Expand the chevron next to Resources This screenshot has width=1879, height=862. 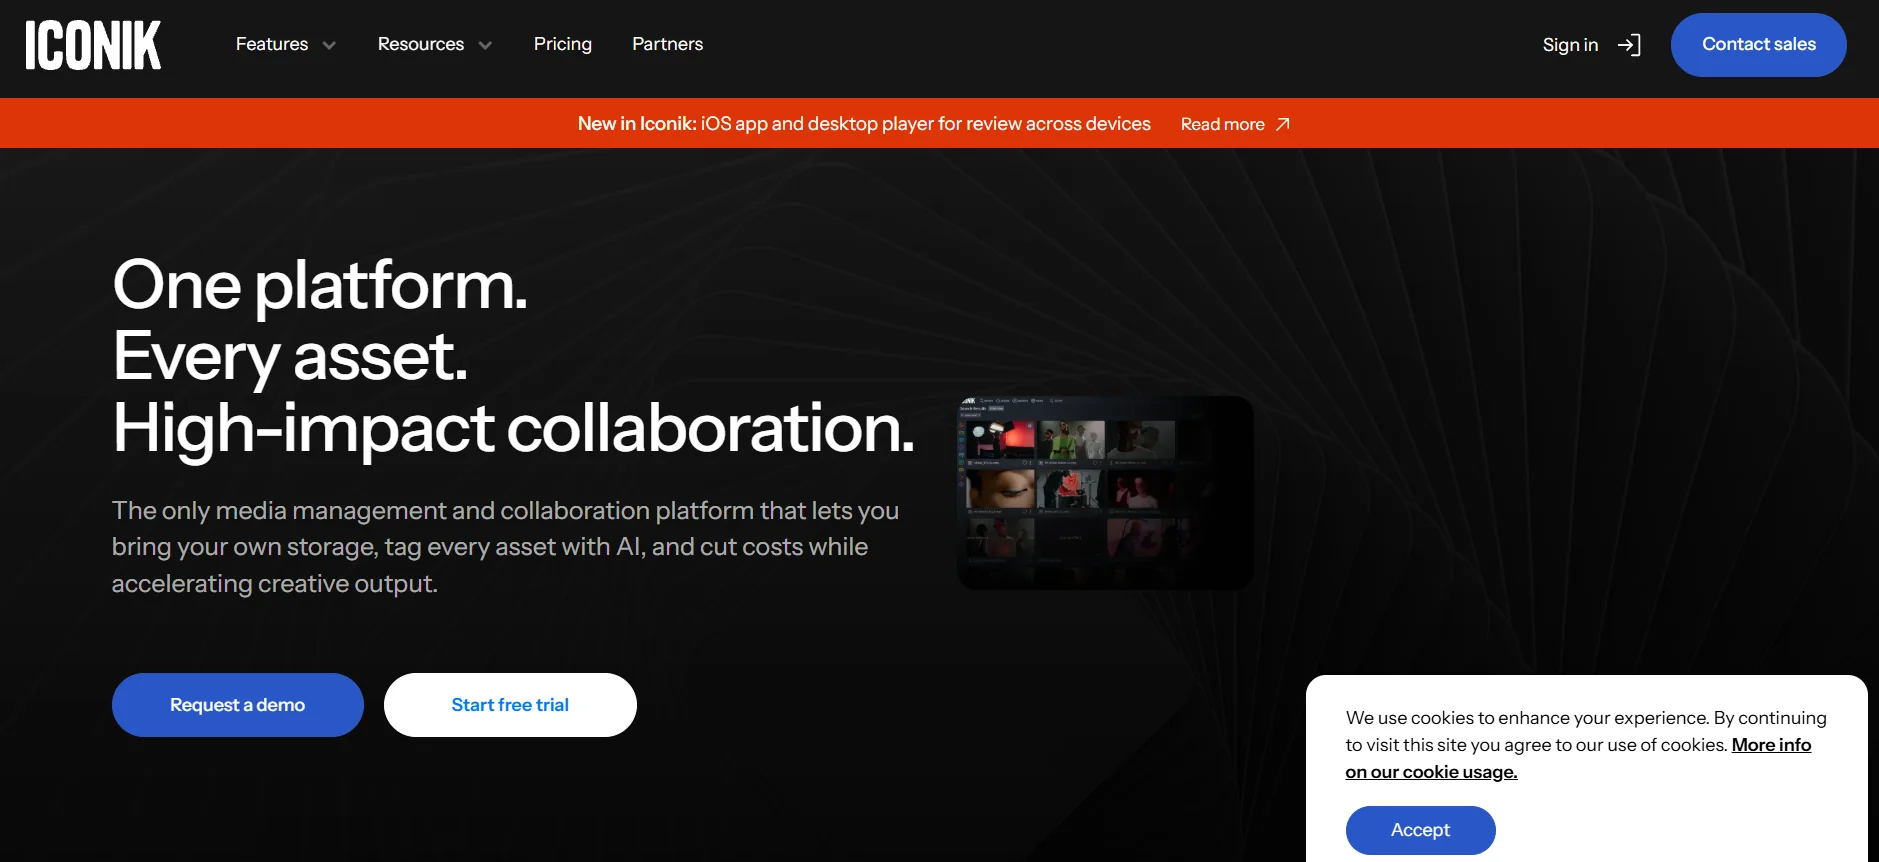click(x=485, y=45)
